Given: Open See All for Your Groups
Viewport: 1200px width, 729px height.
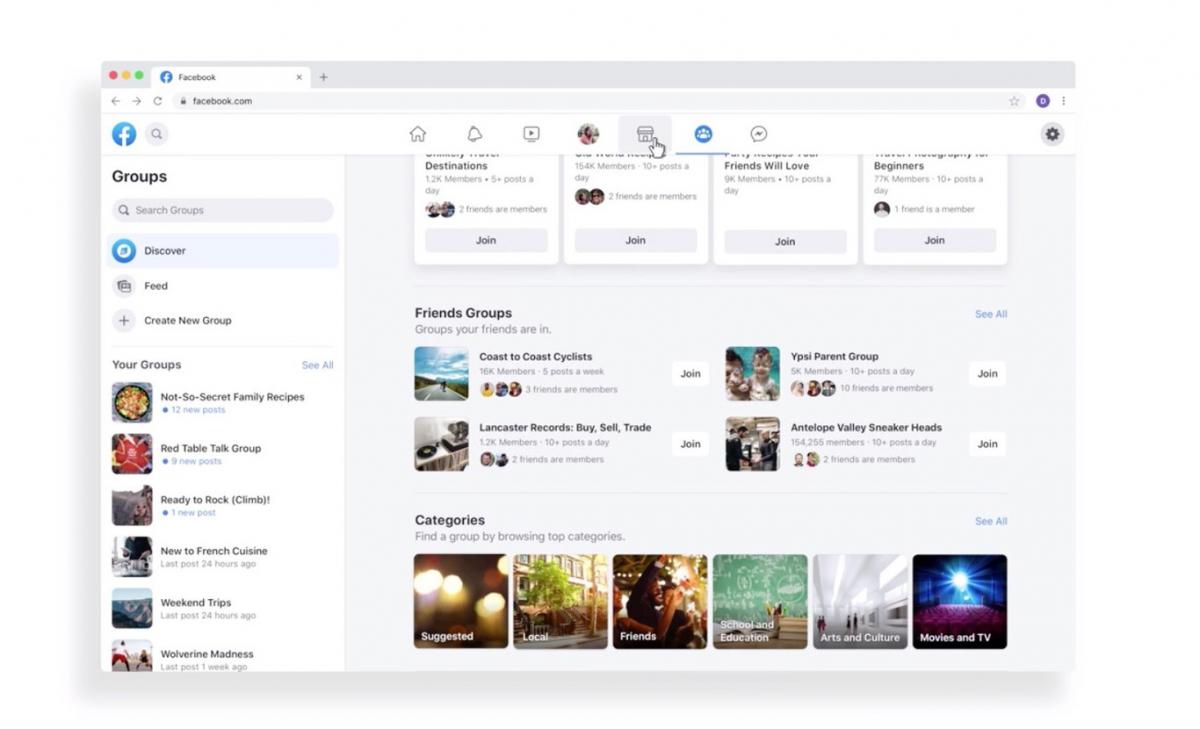Looking at the screenshot, I should coord(317,365).
